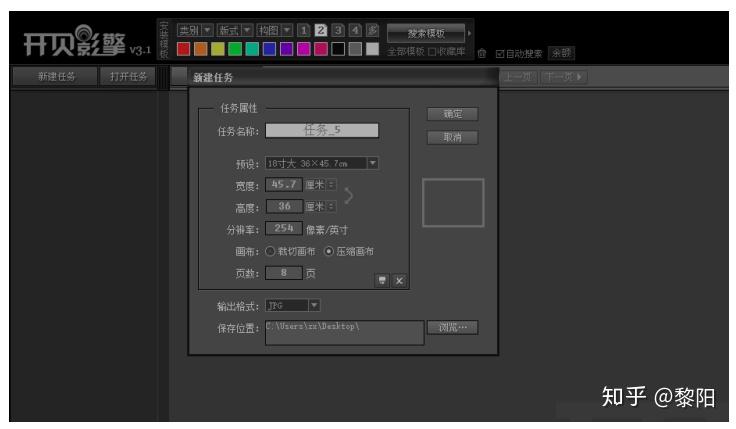
Task: Expand the 预设 preset dropdown
Action: (x=373, y=163)
